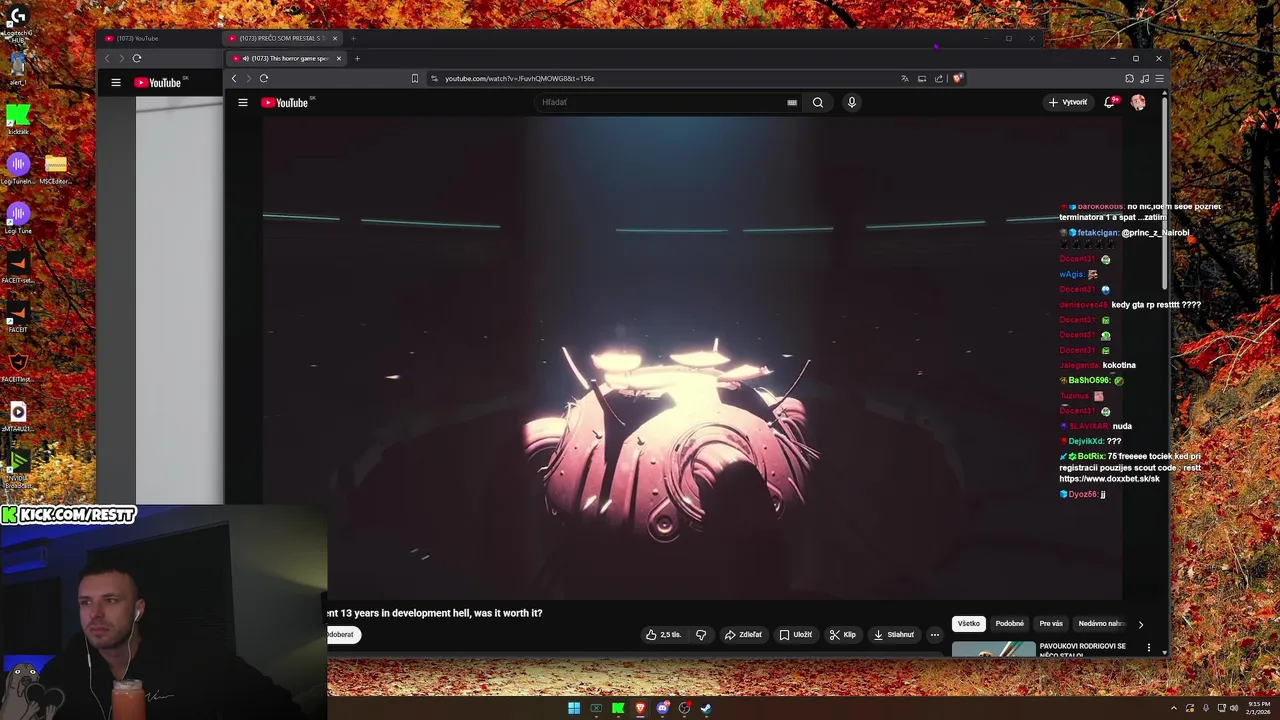Screen dimensions: 1280x720
Task: Close the This horror game tab
Action: point(338,58)
